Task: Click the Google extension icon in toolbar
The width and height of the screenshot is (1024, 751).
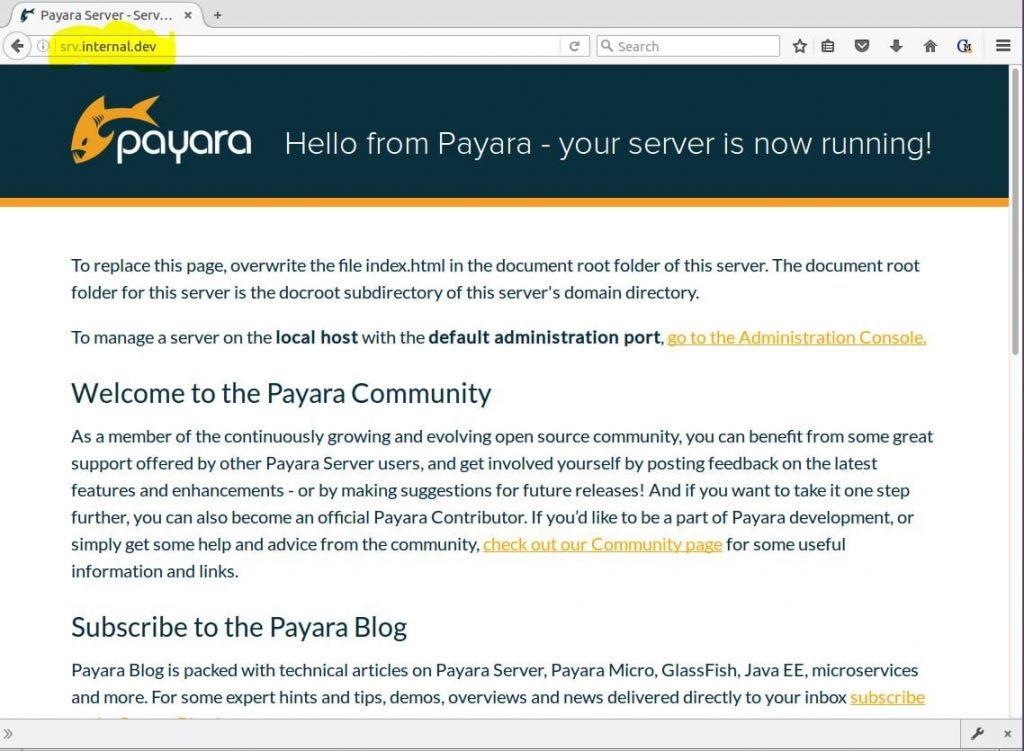Action: click(x=964, y=46)
